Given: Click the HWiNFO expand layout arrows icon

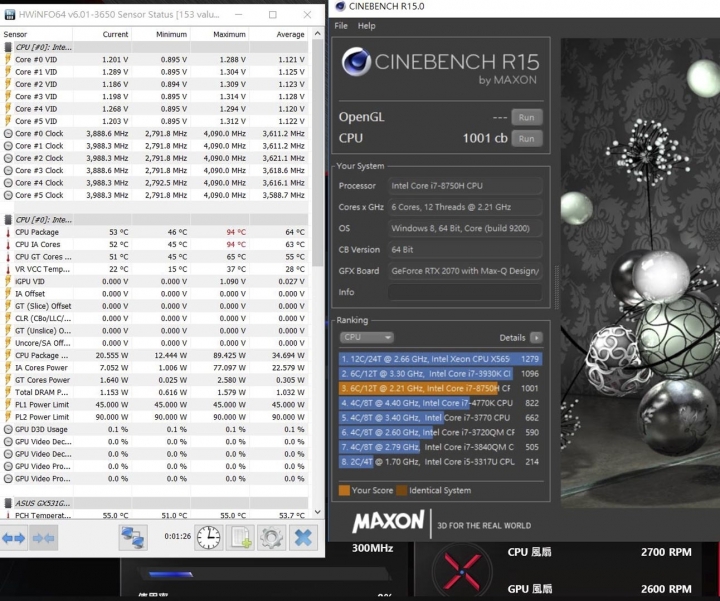Looking at the screenshot, I should click(x=14, y=538).
